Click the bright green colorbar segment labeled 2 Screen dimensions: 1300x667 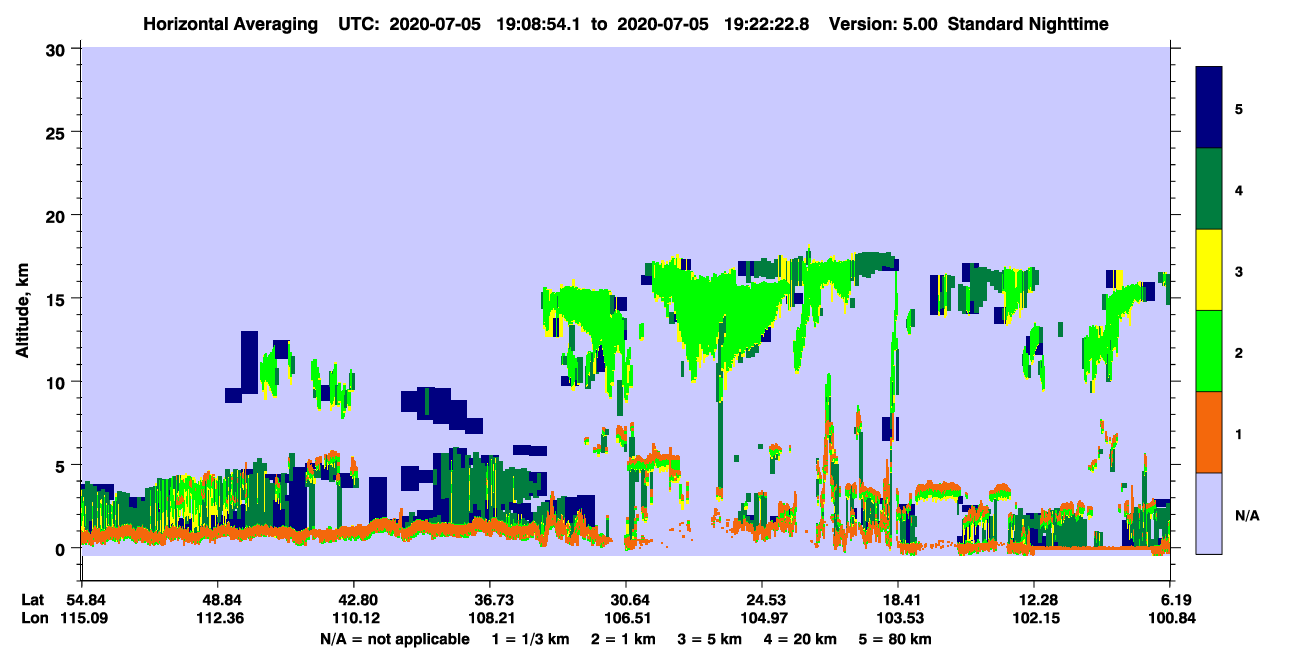coord(1209,351)
